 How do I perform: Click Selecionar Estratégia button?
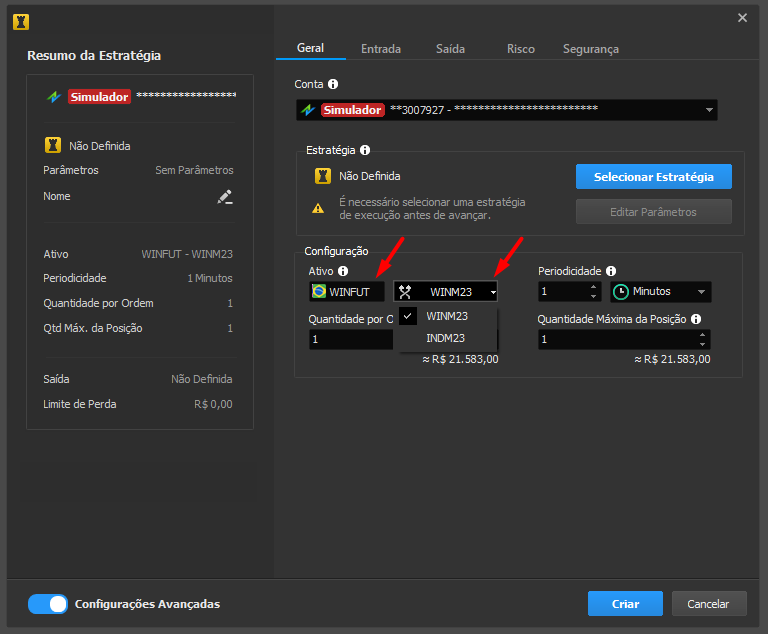click(654, 176)
